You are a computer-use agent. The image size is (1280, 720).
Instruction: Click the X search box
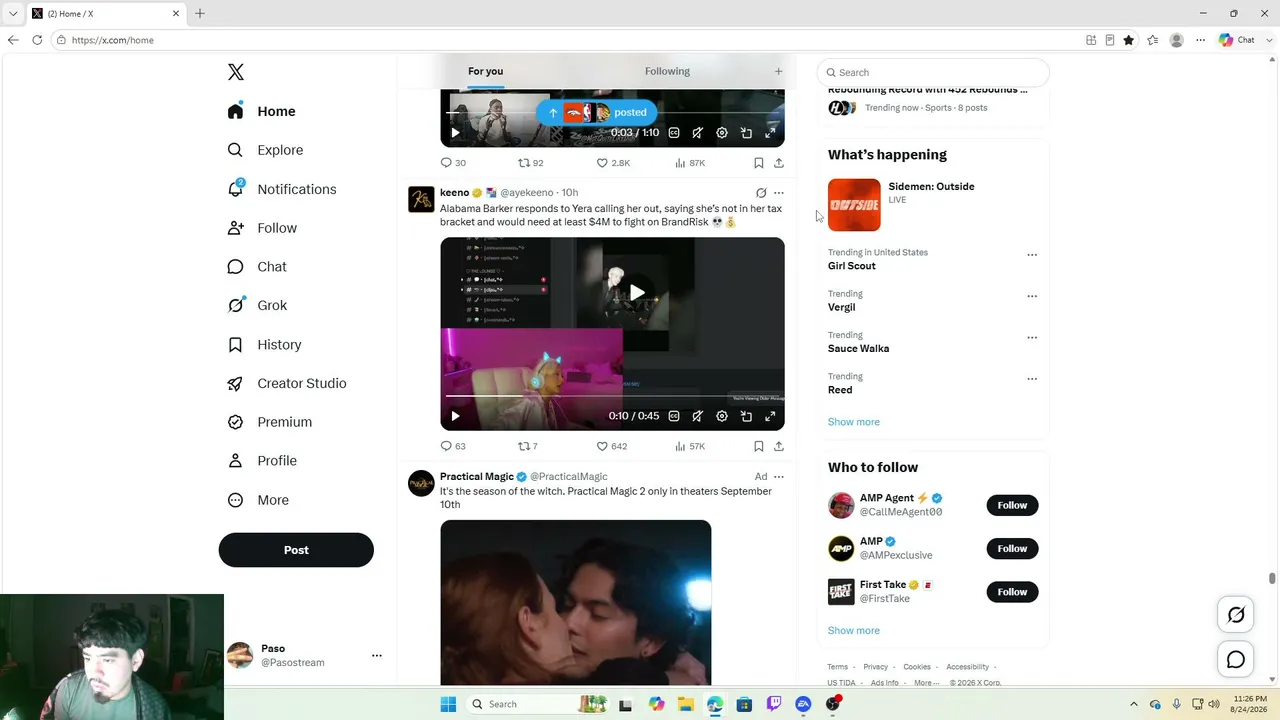click(x=933, y=72)
